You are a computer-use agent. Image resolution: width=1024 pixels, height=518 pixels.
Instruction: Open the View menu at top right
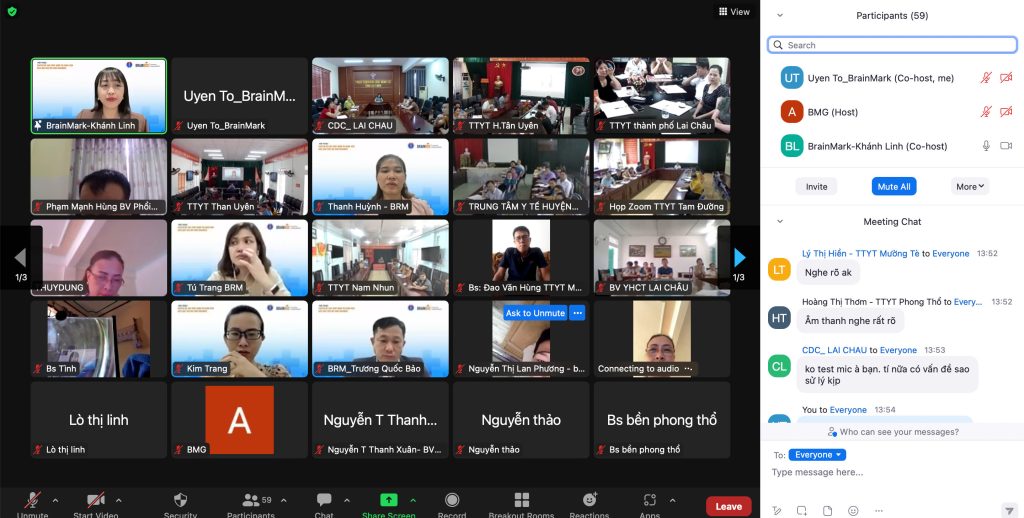tap(735, 11)
